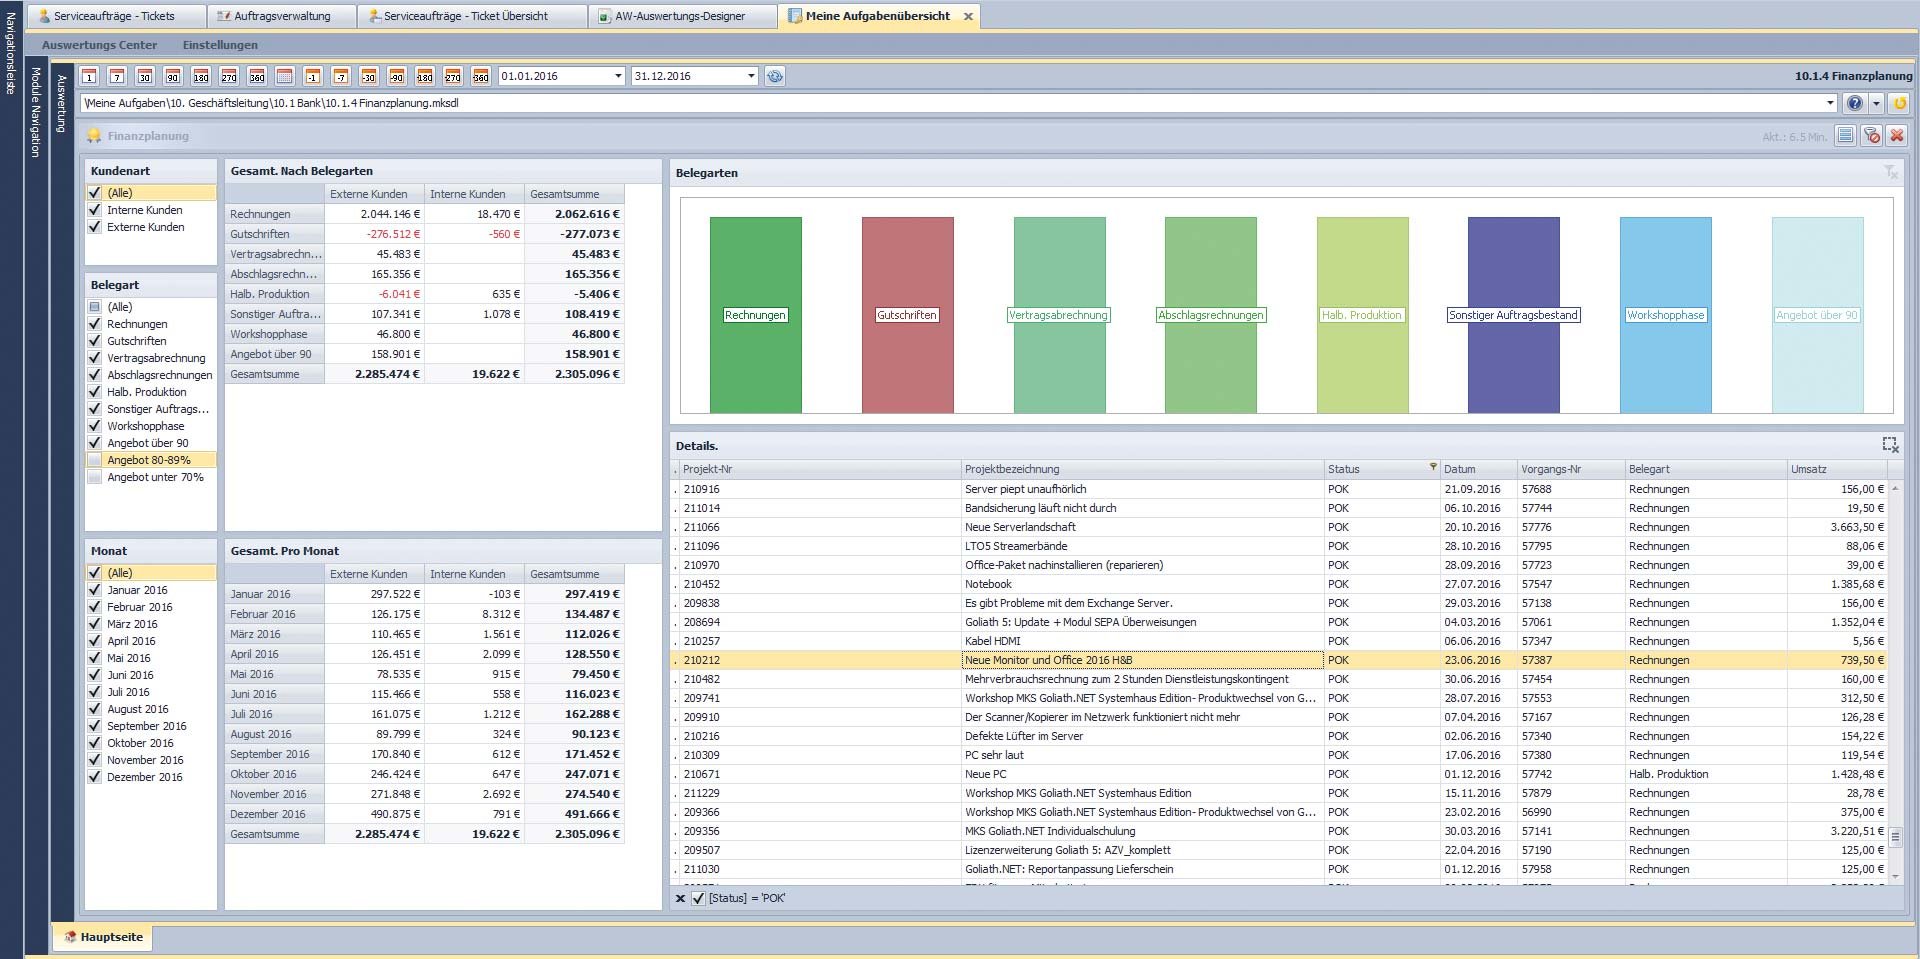Open help with the blue question mark icon
The width and height of the screenshot is (1920, 959).
[x=1854, y=103]
